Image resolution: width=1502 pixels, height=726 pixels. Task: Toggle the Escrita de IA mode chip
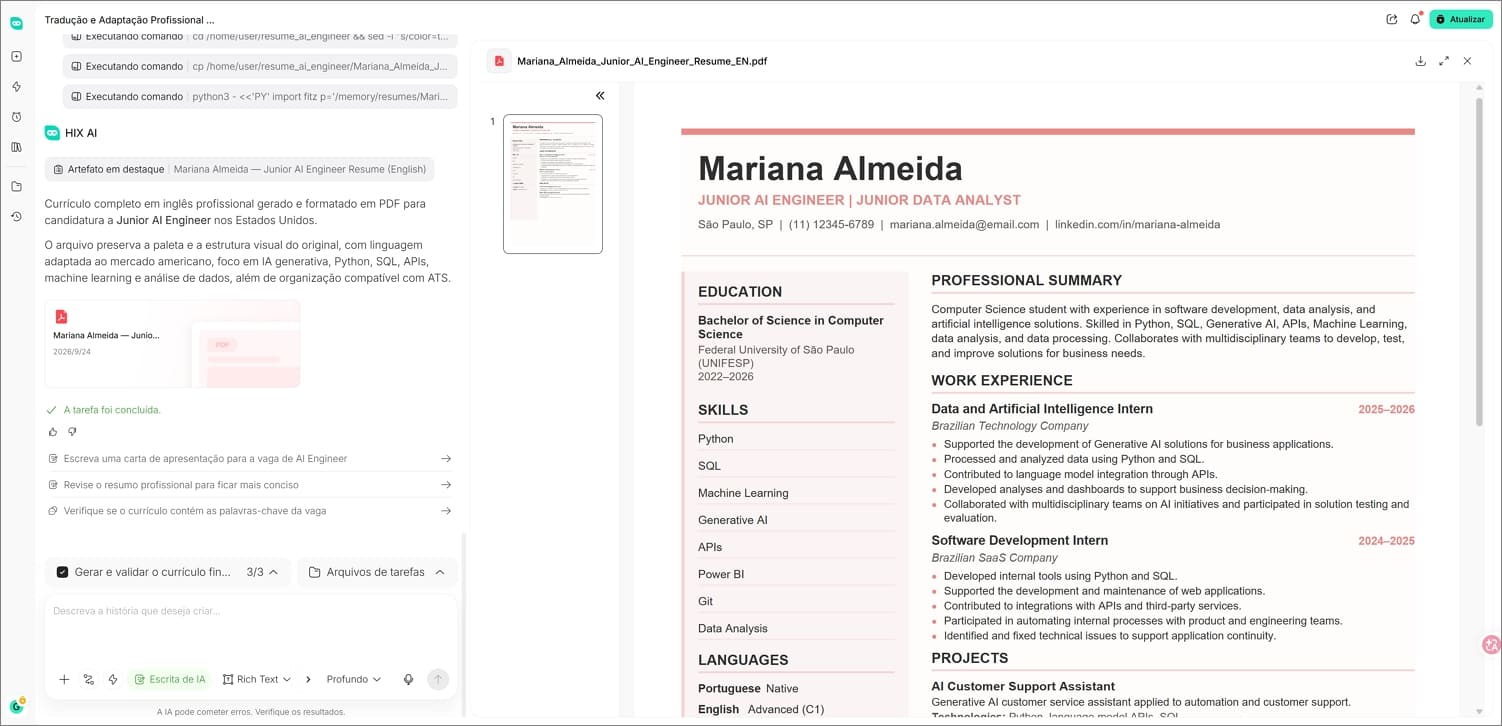(x=169, y=679)
